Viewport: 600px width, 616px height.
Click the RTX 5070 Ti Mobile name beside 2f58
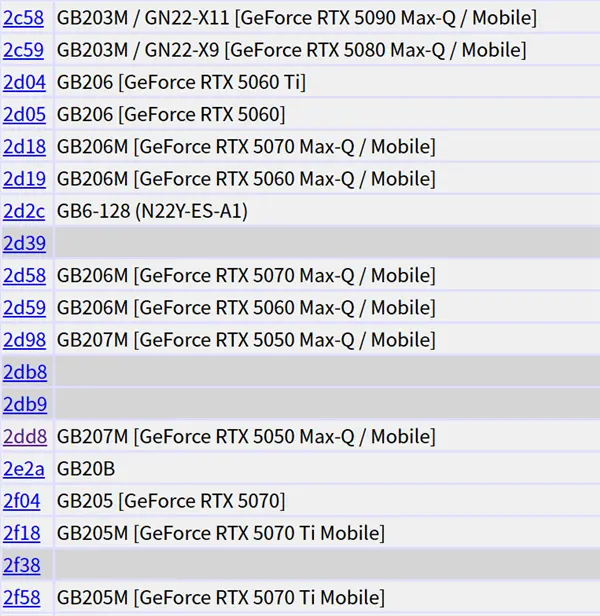(x=221, y=598)
